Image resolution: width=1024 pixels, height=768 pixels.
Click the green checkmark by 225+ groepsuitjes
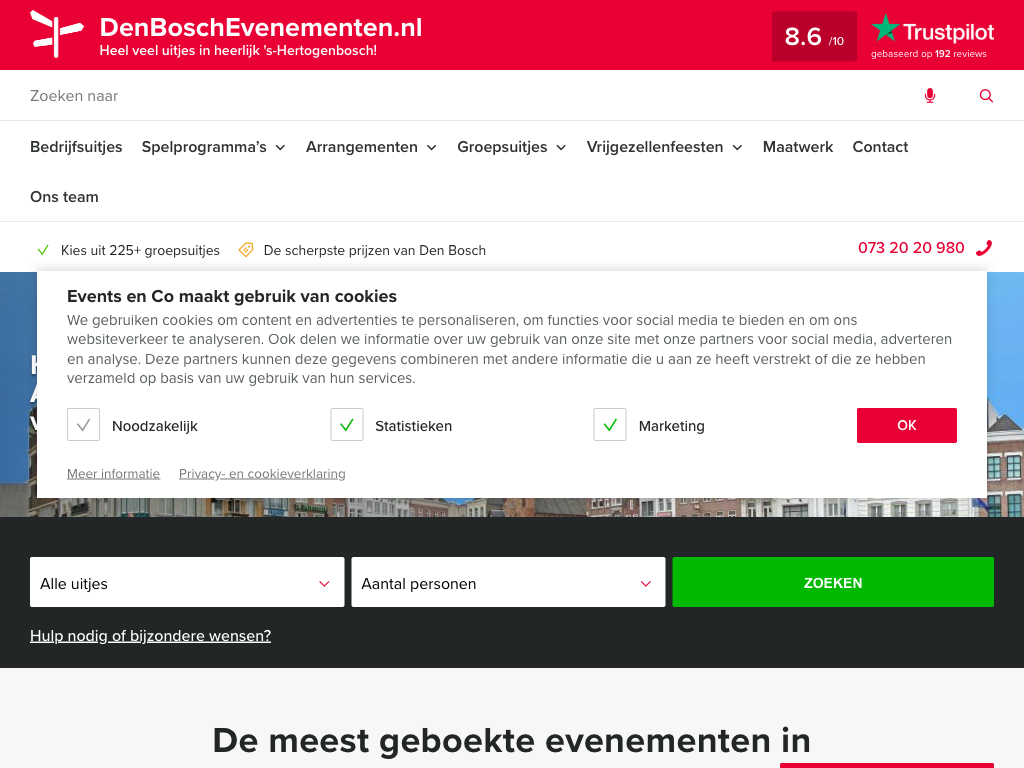43,250
